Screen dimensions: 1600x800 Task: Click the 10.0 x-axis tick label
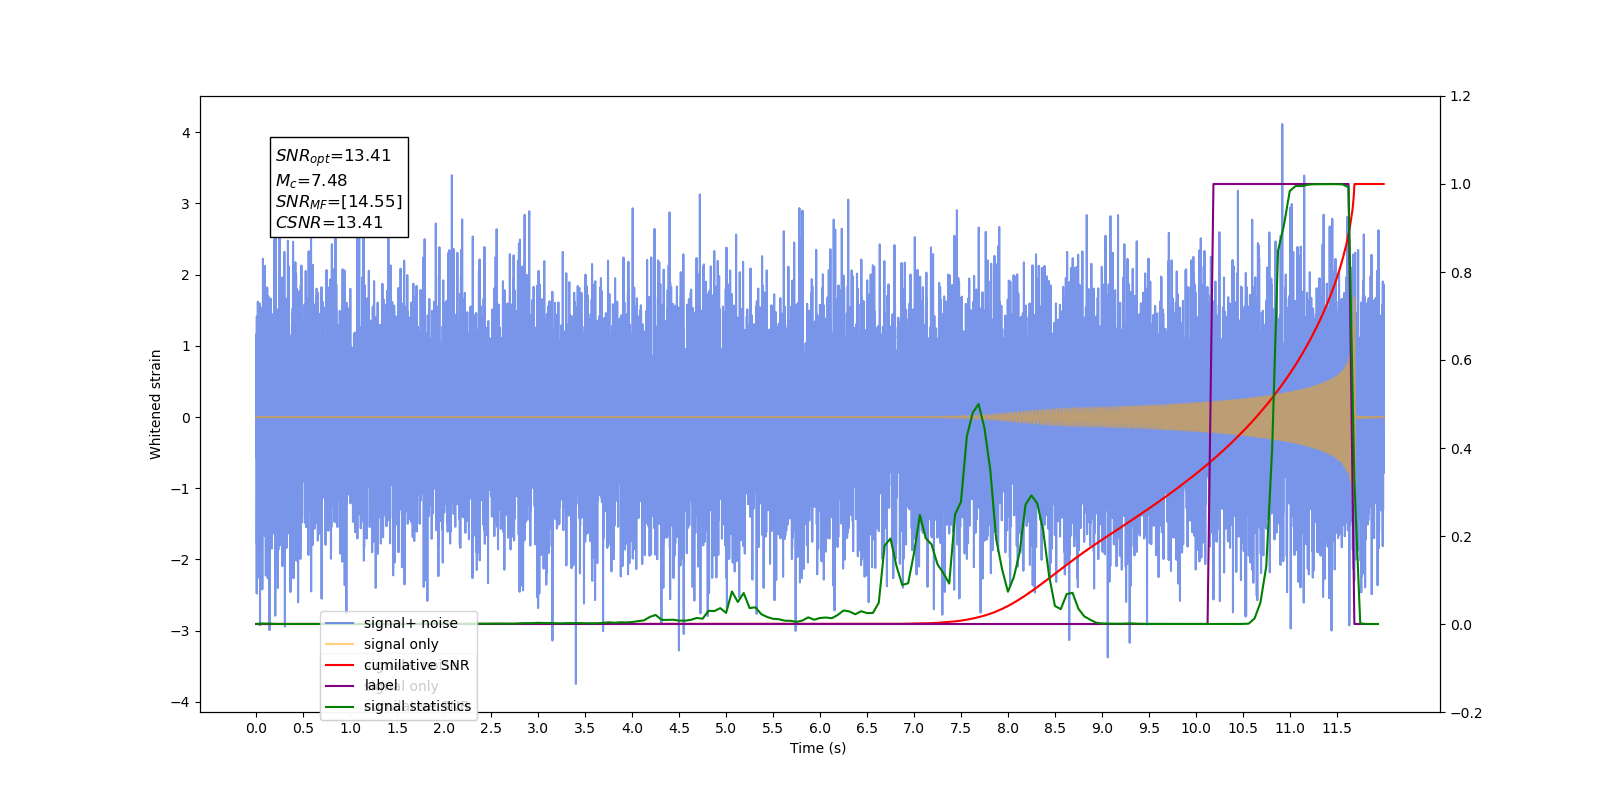[1196, 728]
